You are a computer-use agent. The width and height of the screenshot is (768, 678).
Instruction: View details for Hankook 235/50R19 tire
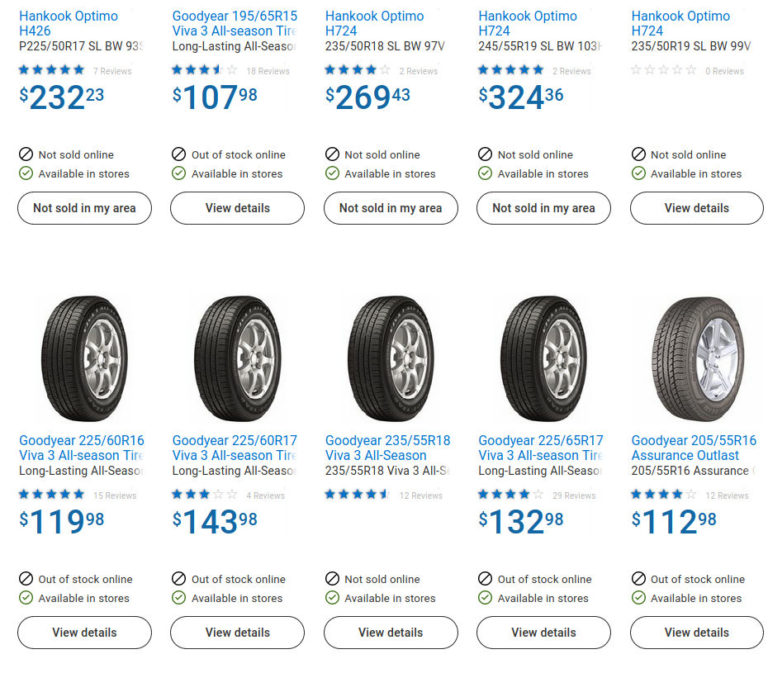pyautogui.click(x=696, y=208)
